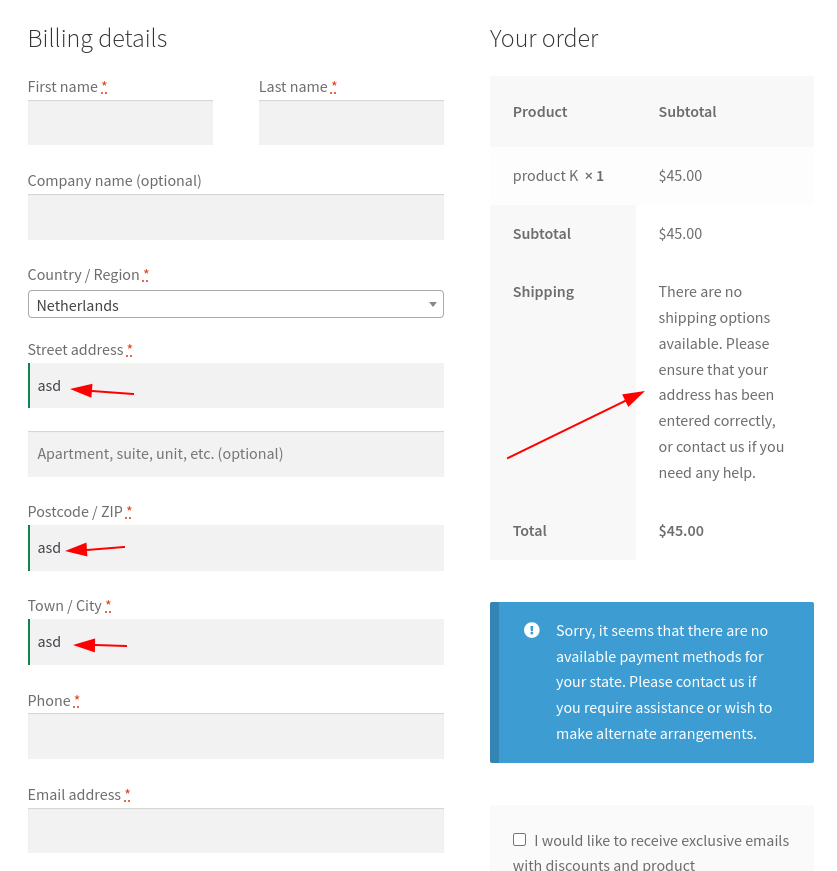Click the Subtotal column header
Image resolution: width=837 pixels, height=871 pixels.
687,112
